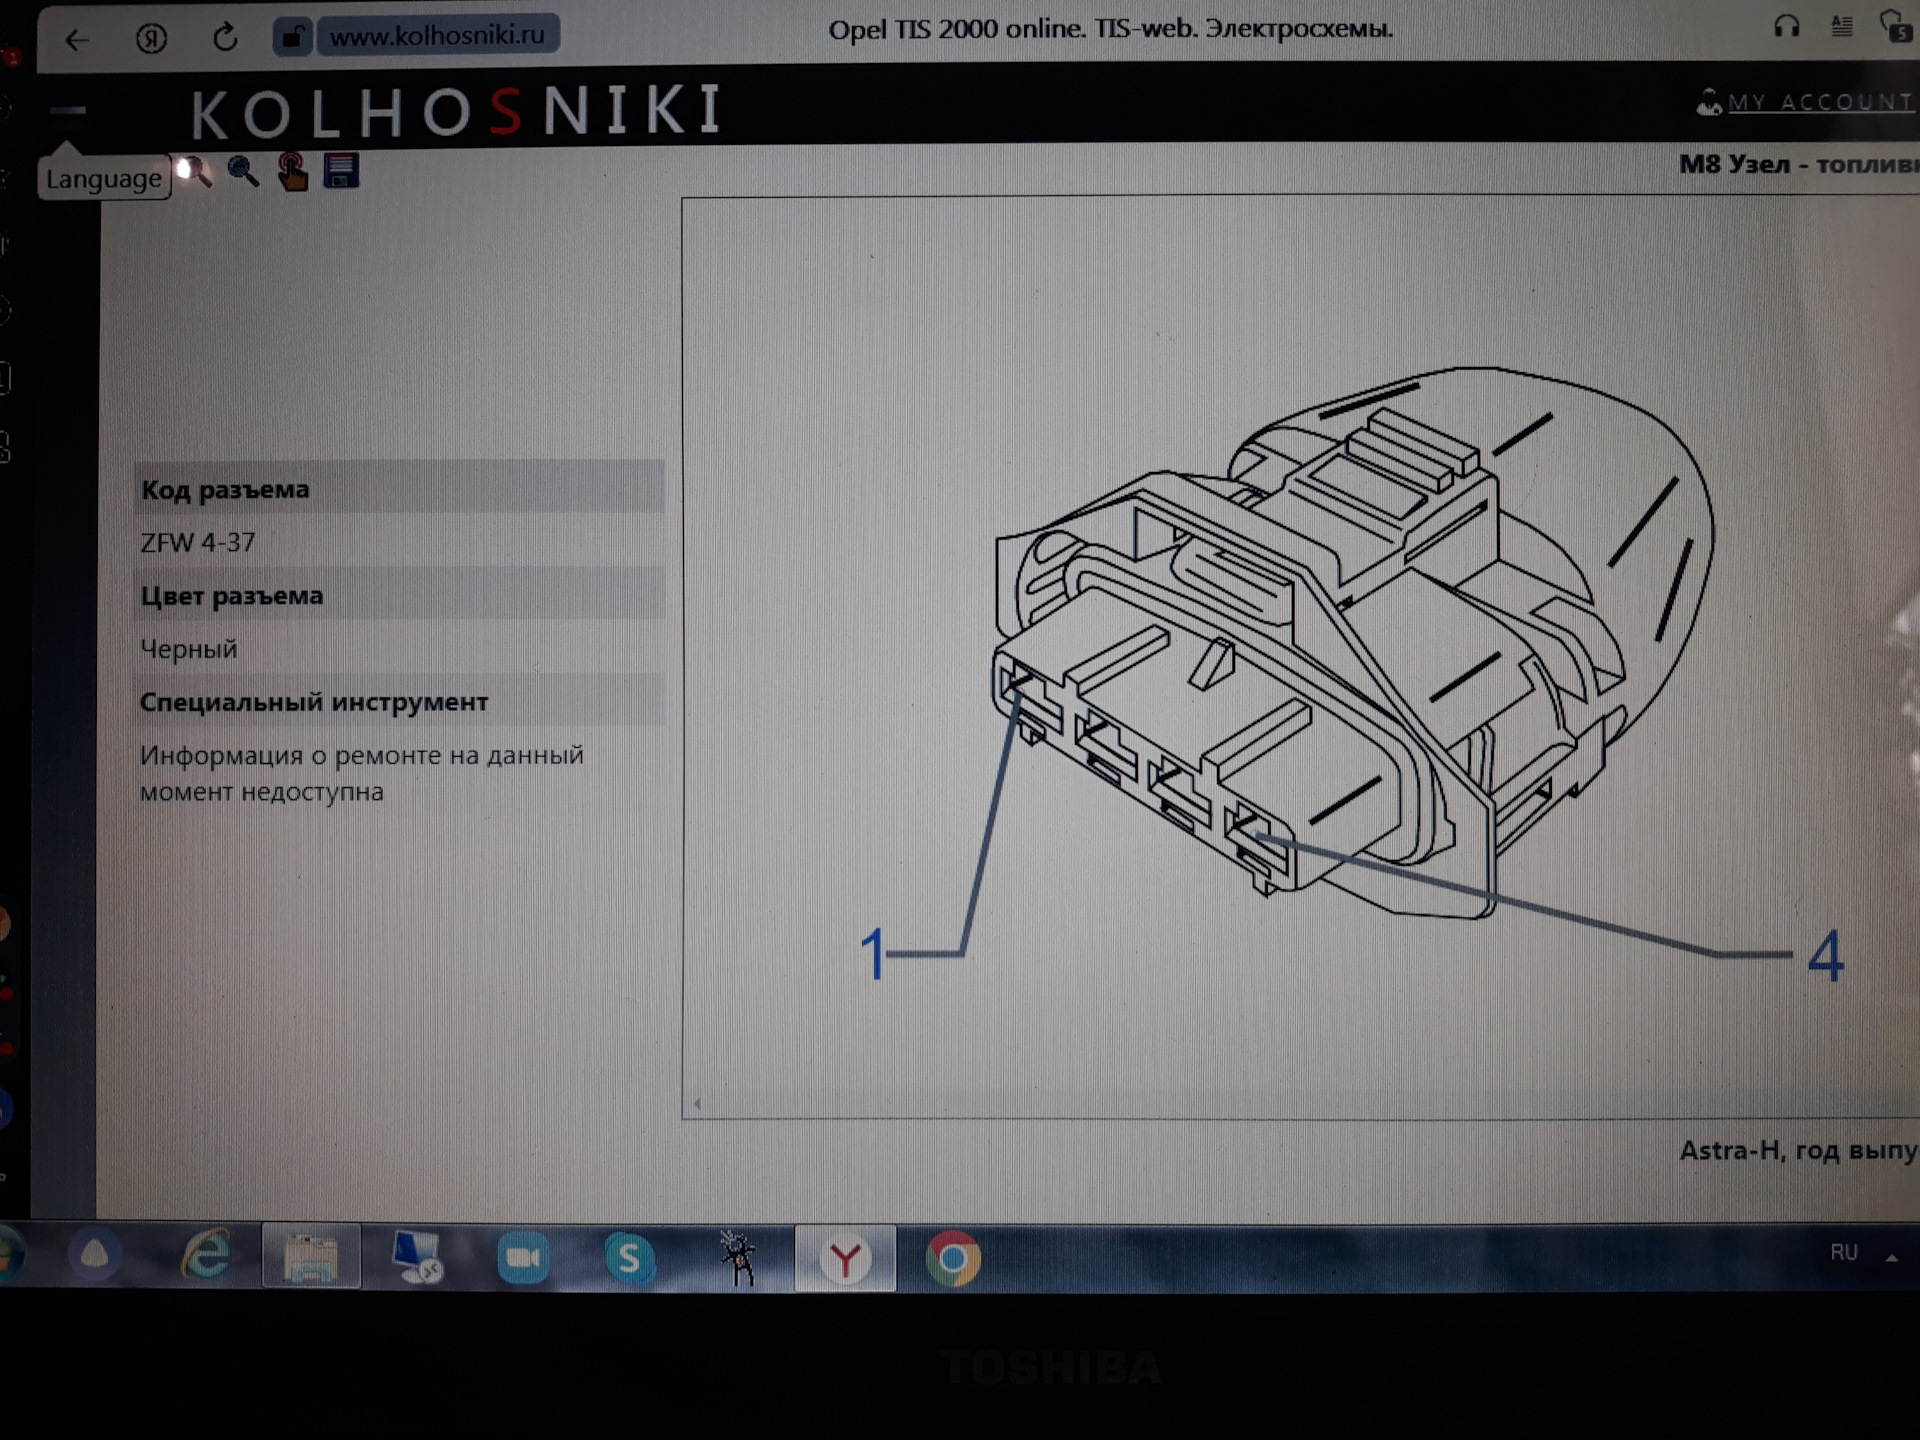Screen dimensions: 1920x1440
Task: Click connector pin number 4 label
Action: point(1825,957)
